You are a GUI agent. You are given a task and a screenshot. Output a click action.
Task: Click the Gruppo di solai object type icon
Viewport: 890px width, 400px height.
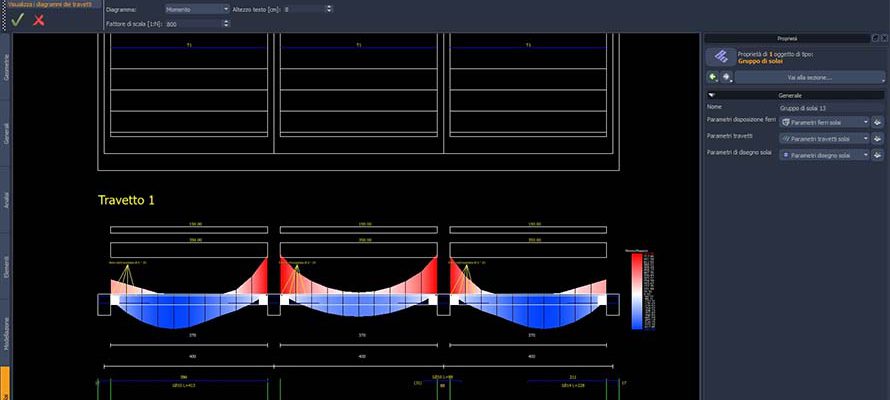pyautogui.click(x=721, y=57)
